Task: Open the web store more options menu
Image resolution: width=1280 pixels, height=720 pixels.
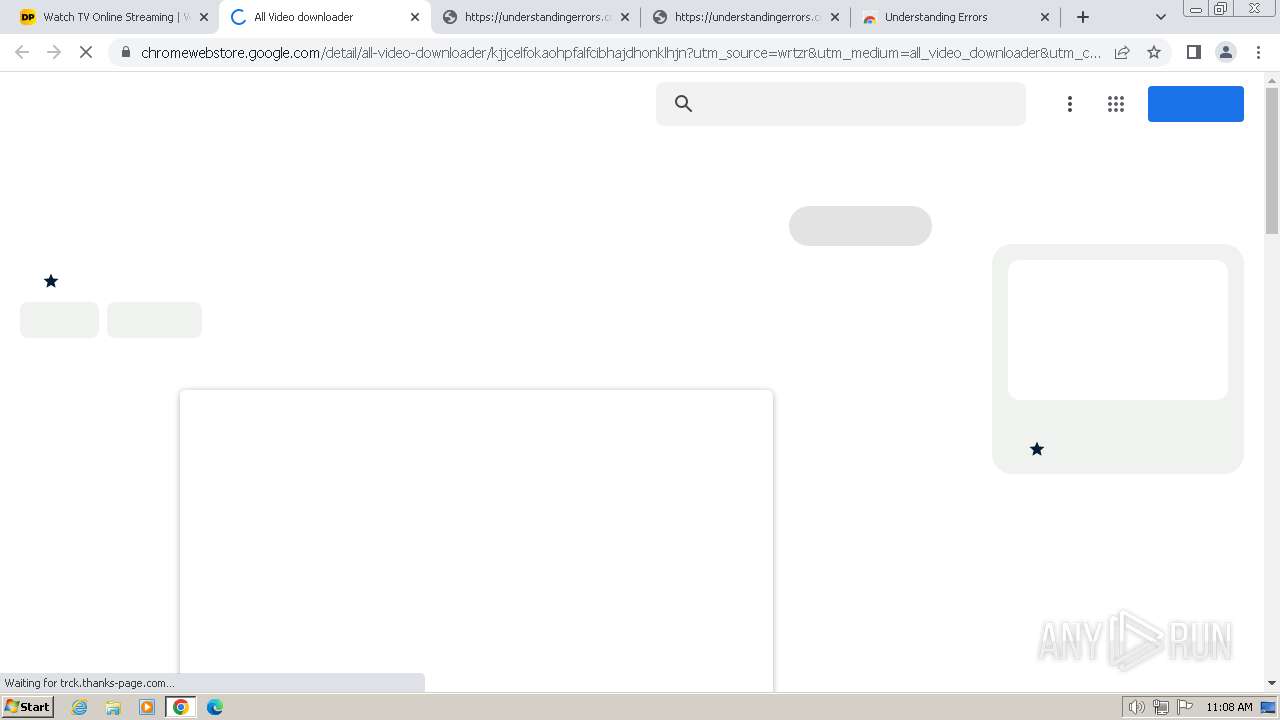Action: click(x=1070, y=104)
